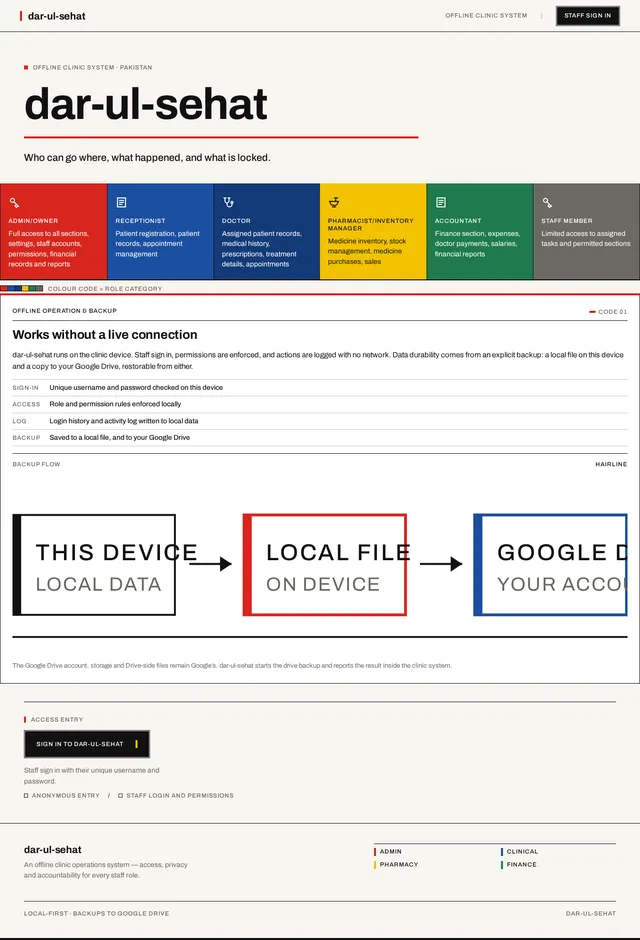The height and width of the screenshot is (940, 640).
Task: Click Local-first backups to Google Drive text
Action: (x=96, y=914)
